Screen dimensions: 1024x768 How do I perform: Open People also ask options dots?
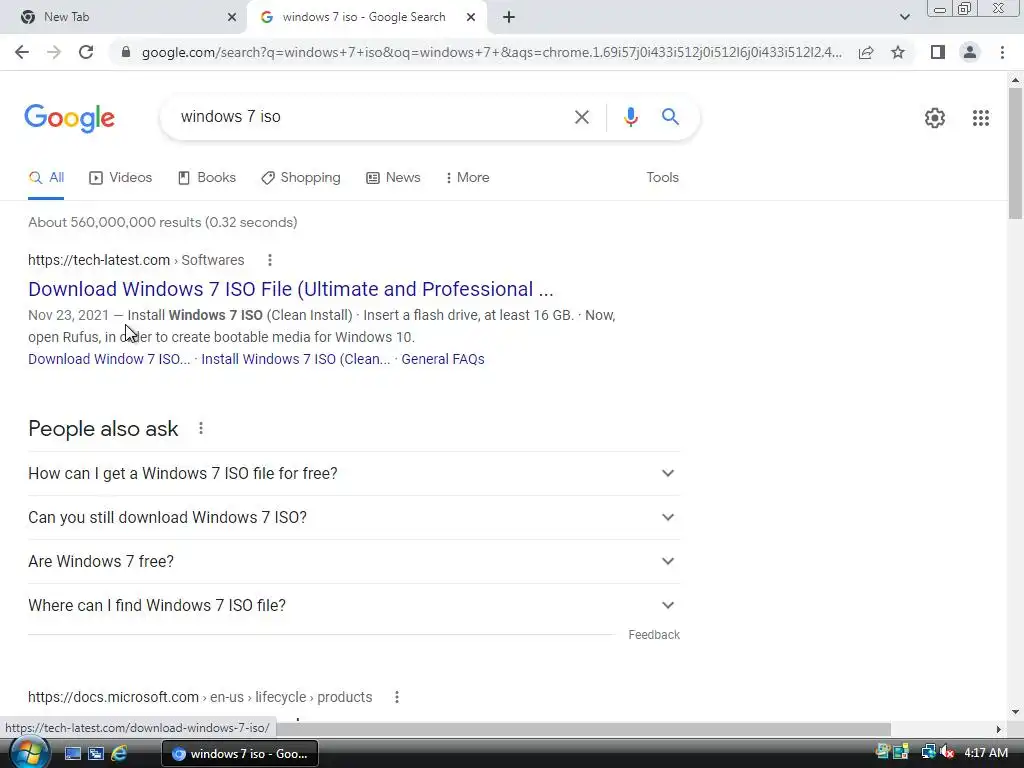(200, 428)
